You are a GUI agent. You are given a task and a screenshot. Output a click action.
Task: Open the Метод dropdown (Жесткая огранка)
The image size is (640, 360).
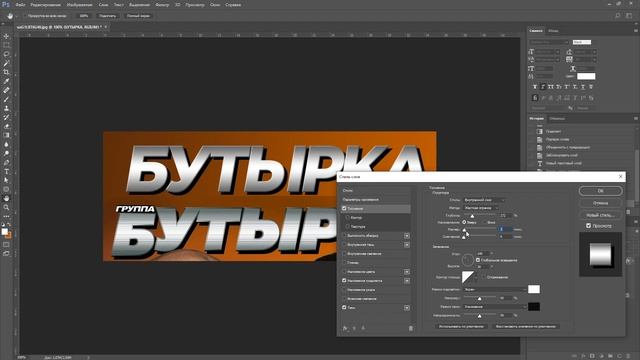480,208
